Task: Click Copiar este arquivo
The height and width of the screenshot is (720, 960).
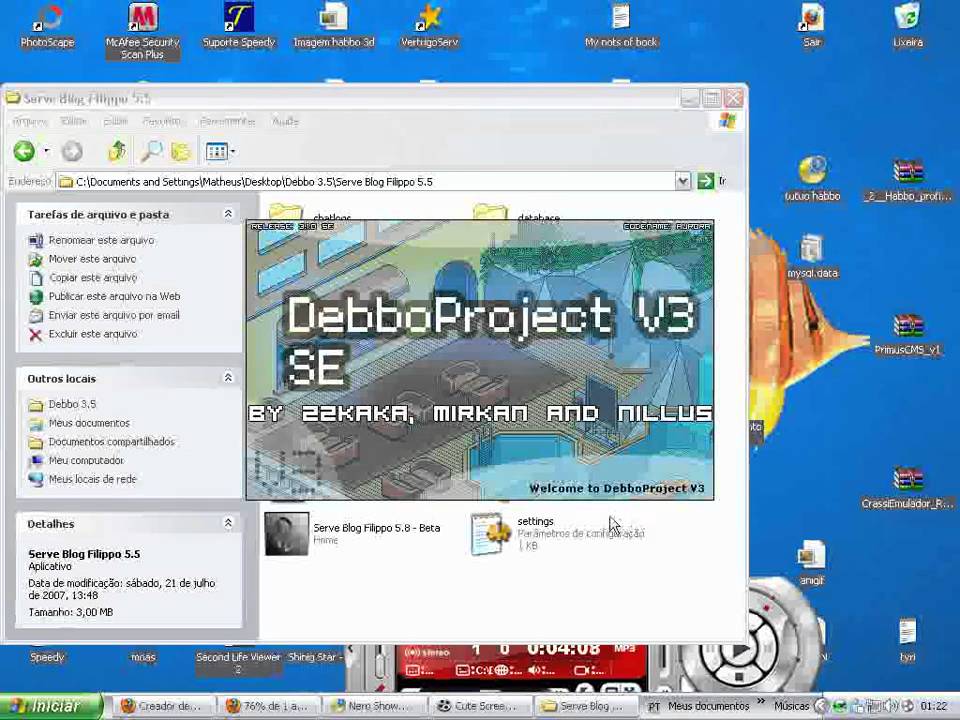Action: (93, 277)
